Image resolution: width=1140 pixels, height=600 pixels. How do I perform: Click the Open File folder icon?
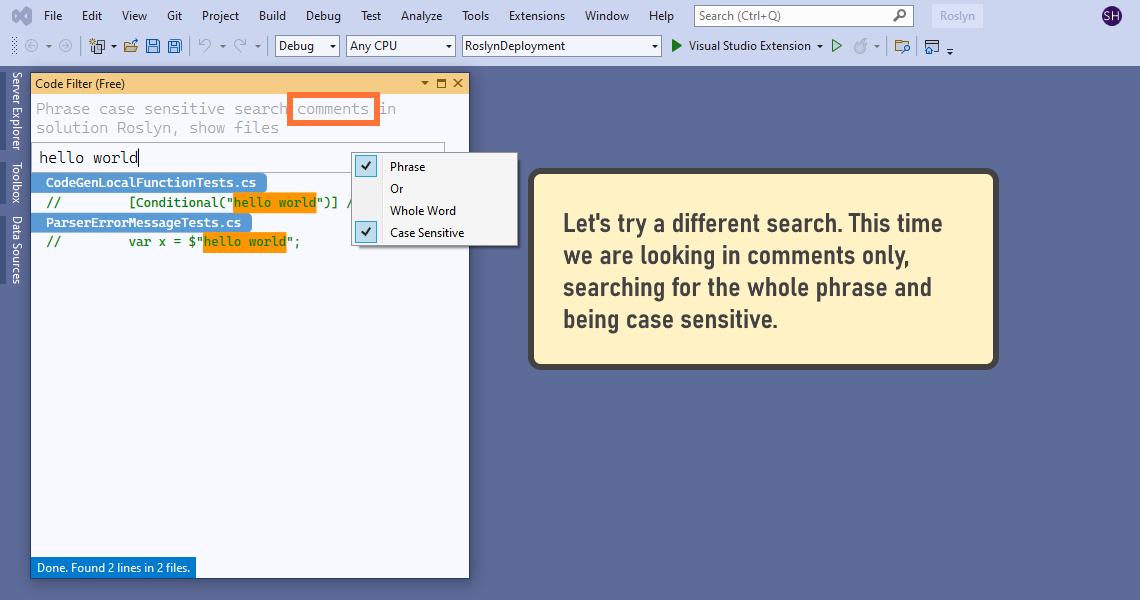pyautogui.click(x=131, y=46)
